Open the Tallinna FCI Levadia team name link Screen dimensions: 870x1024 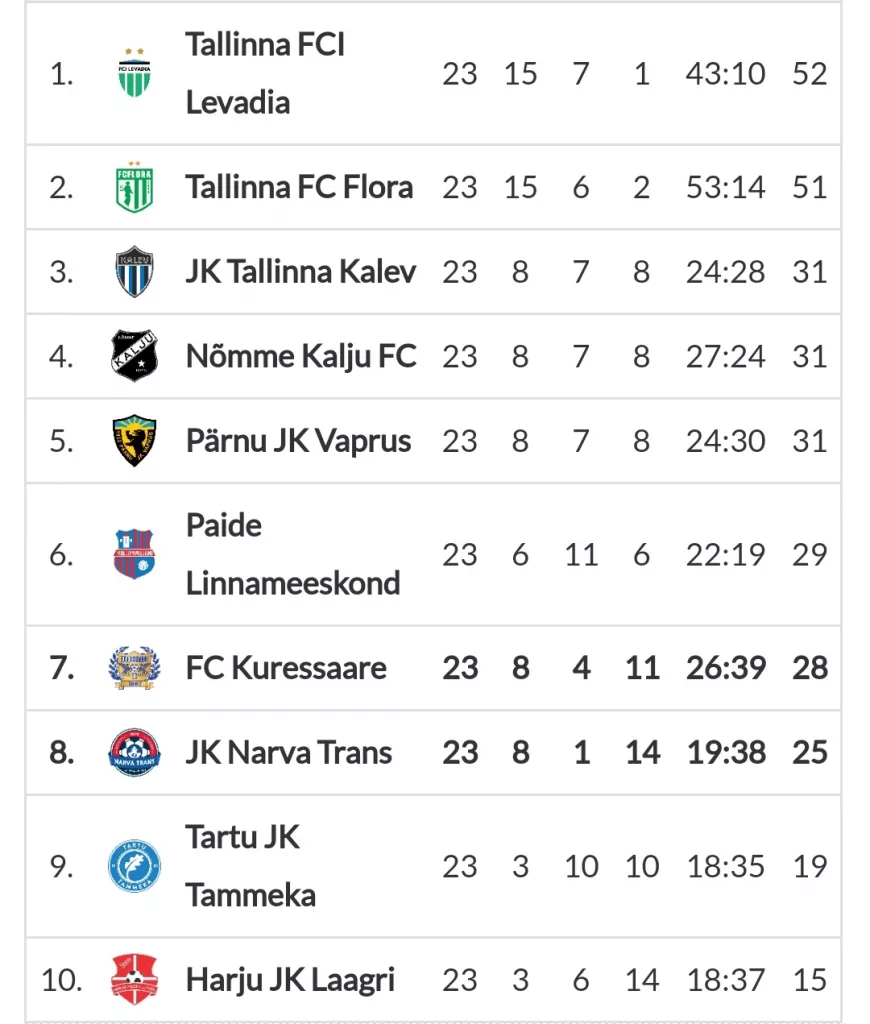(265, 73)
